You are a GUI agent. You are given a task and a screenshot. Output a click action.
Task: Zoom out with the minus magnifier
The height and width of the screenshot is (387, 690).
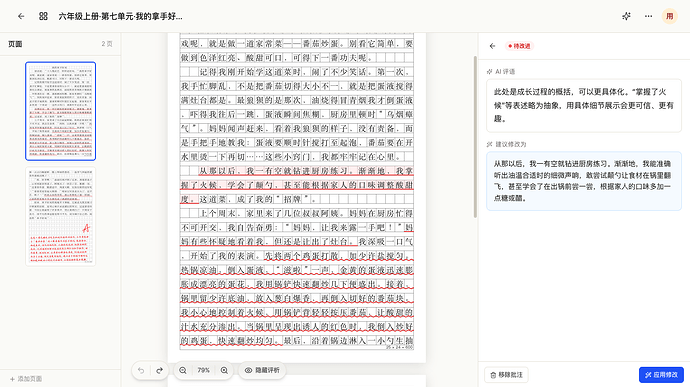183,370
